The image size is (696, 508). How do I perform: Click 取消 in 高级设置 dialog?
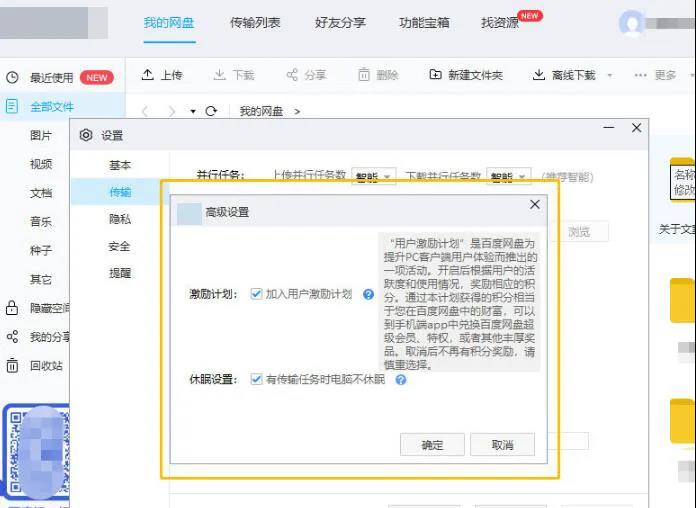pyautogui.click(x=502, y=444)
